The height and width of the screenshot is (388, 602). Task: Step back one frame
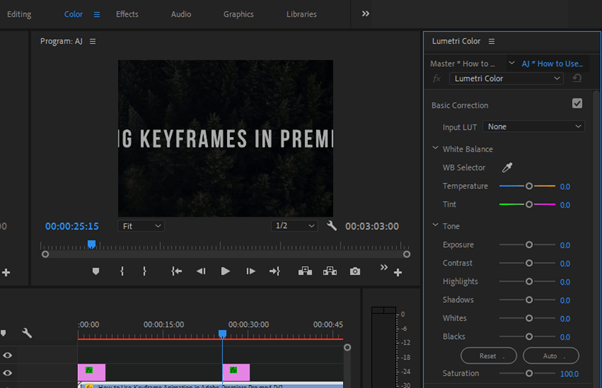point(201,271)
